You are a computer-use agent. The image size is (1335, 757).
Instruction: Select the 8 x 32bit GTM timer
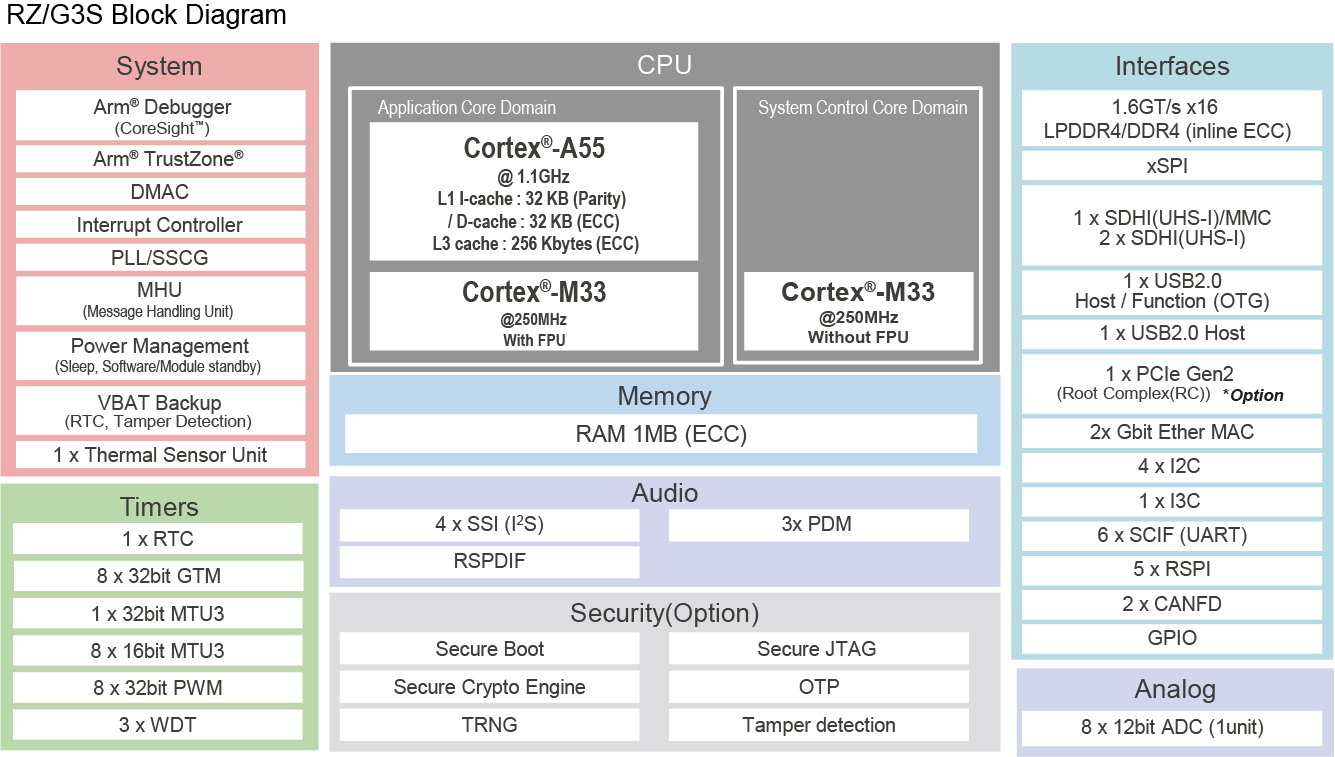pyautogui.click(x=157, y=576)
